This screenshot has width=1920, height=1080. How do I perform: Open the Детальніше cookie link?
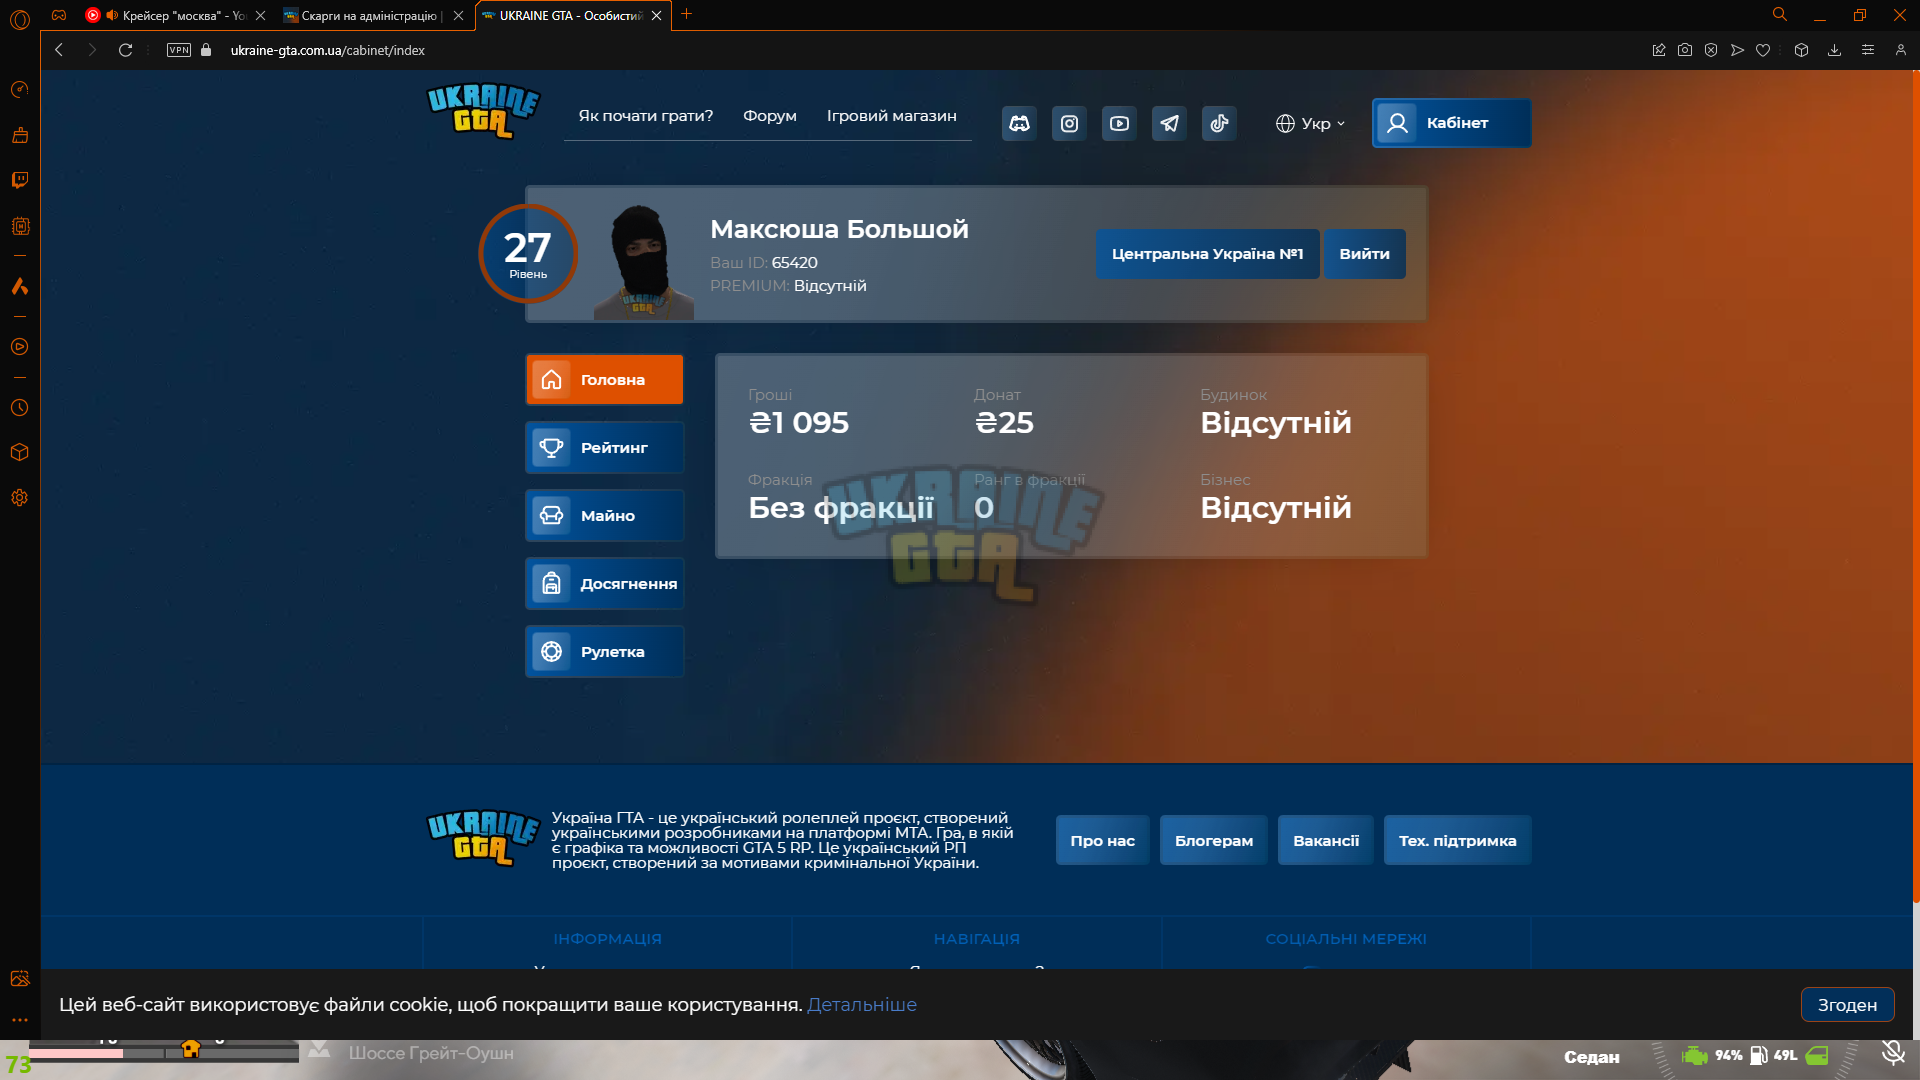pyautogui.click(x=862, y=1005)
